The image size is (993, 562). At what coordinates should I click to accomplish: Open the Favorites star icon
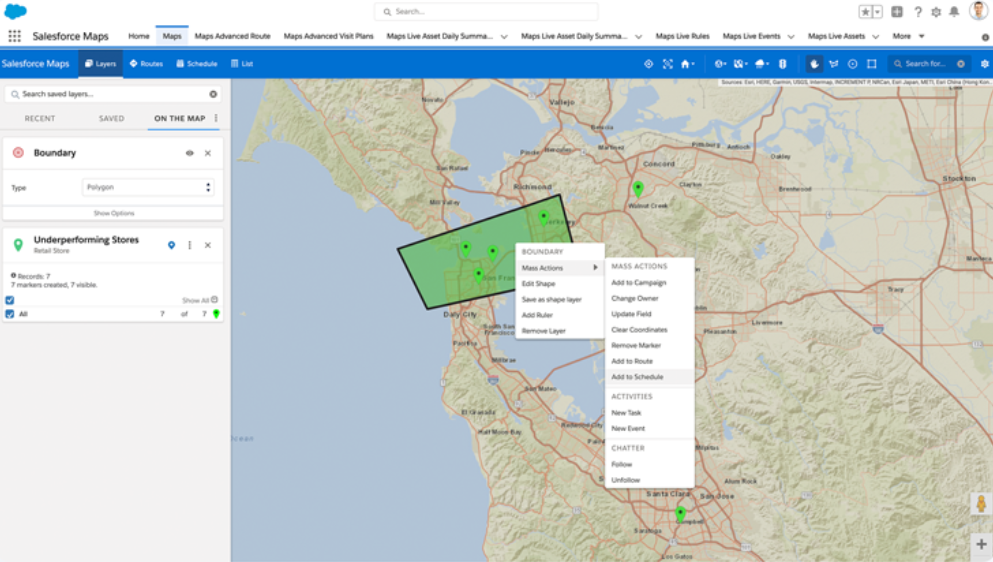click(x=865, y=11)
